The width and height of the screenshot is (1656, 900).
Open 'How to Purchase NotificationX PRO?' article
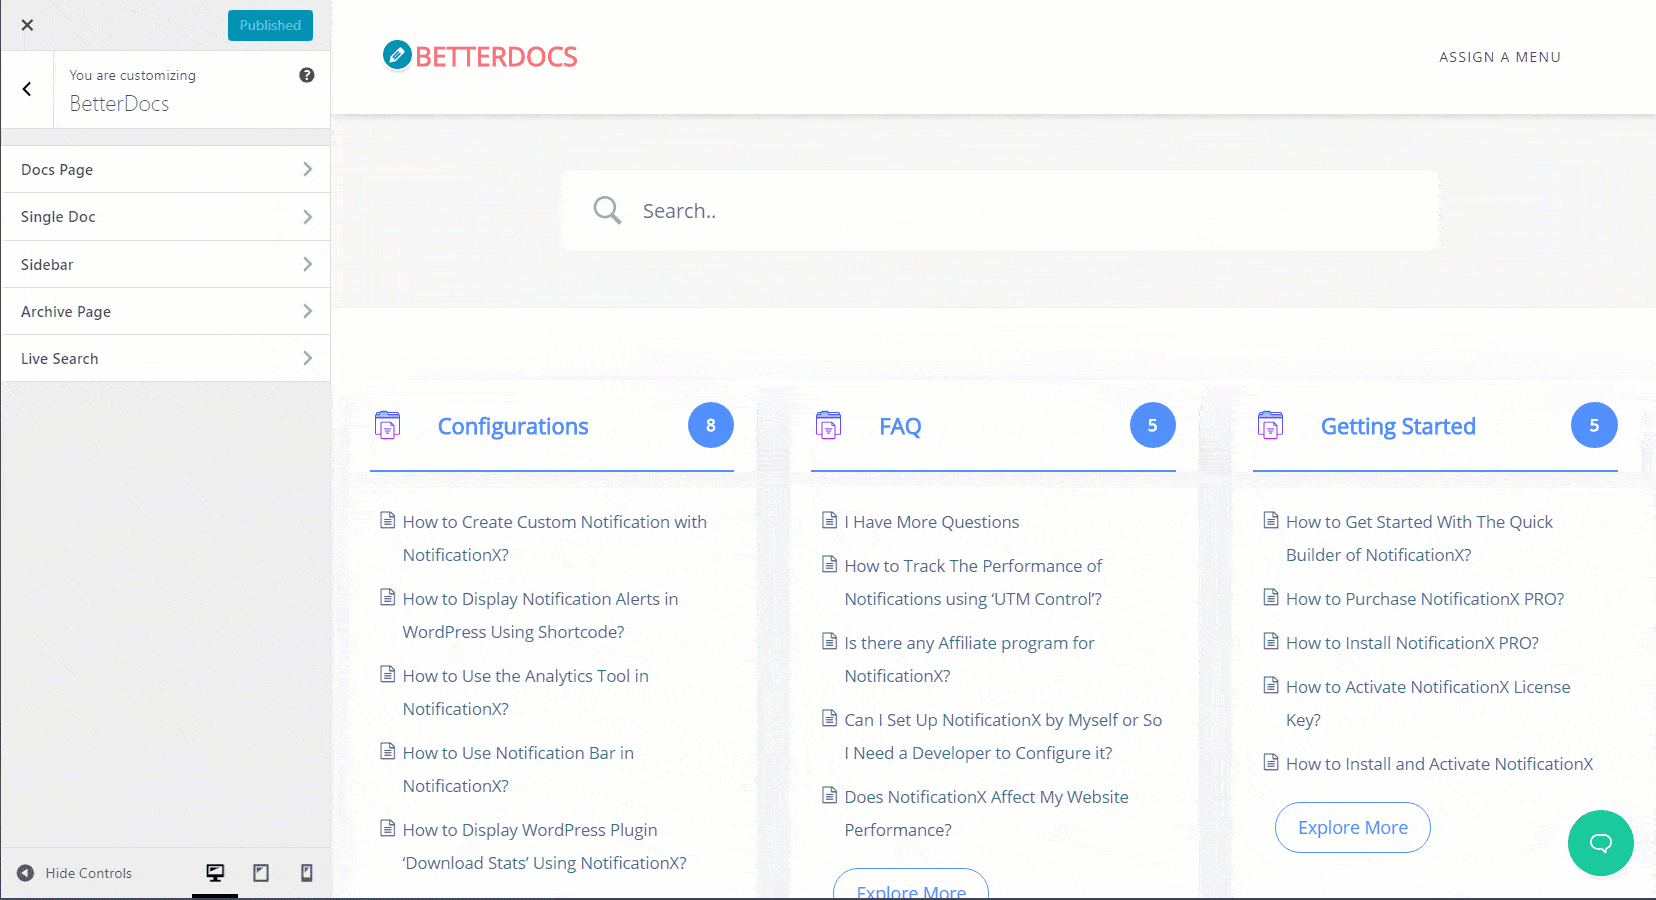tap(1424, 598)
